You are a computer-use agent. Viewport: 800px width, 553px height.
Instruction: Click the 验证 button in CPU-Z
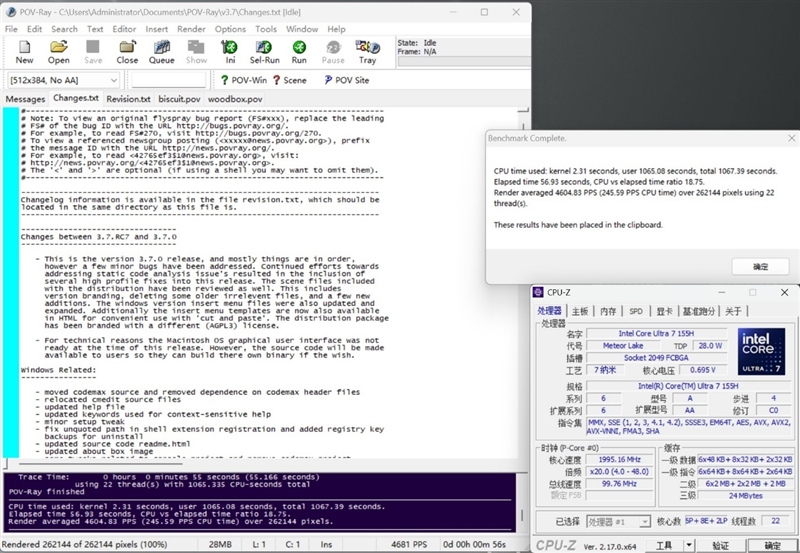(x=719, y=545)
